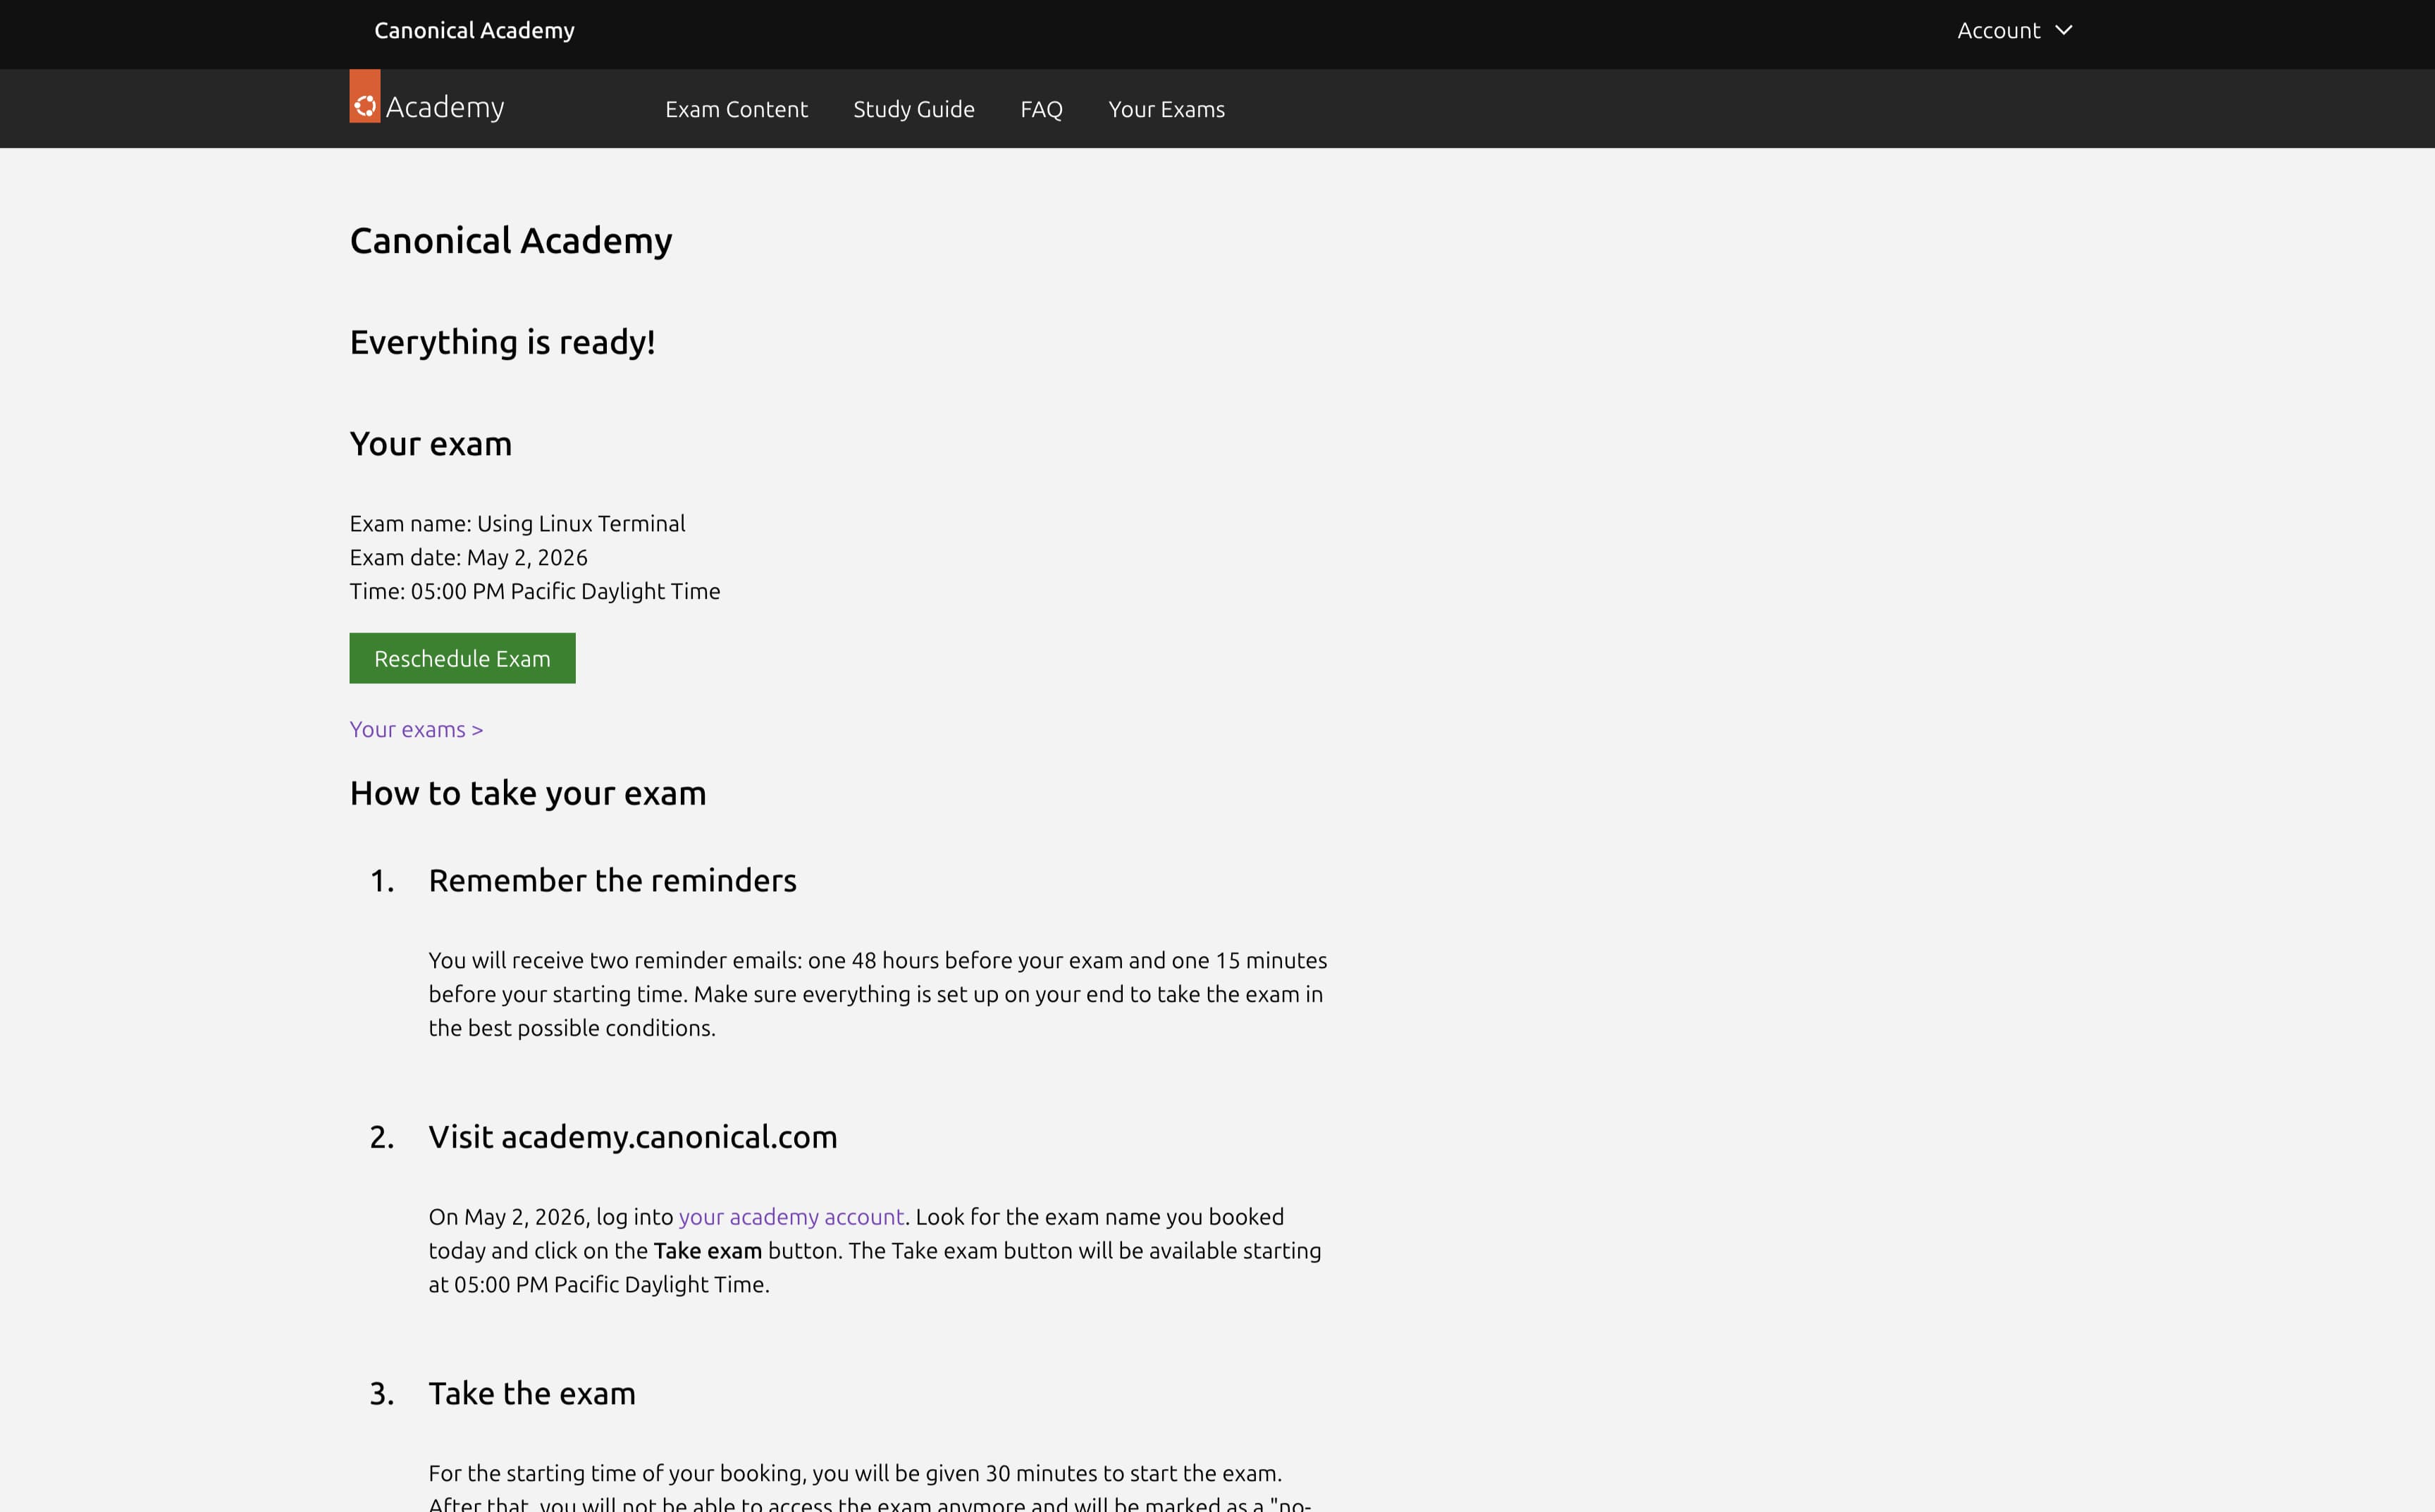Click 'How to take your exam' heading
Viewport: 2435px width, 1512px height.
pyautogui.click(x=527, y=793)
